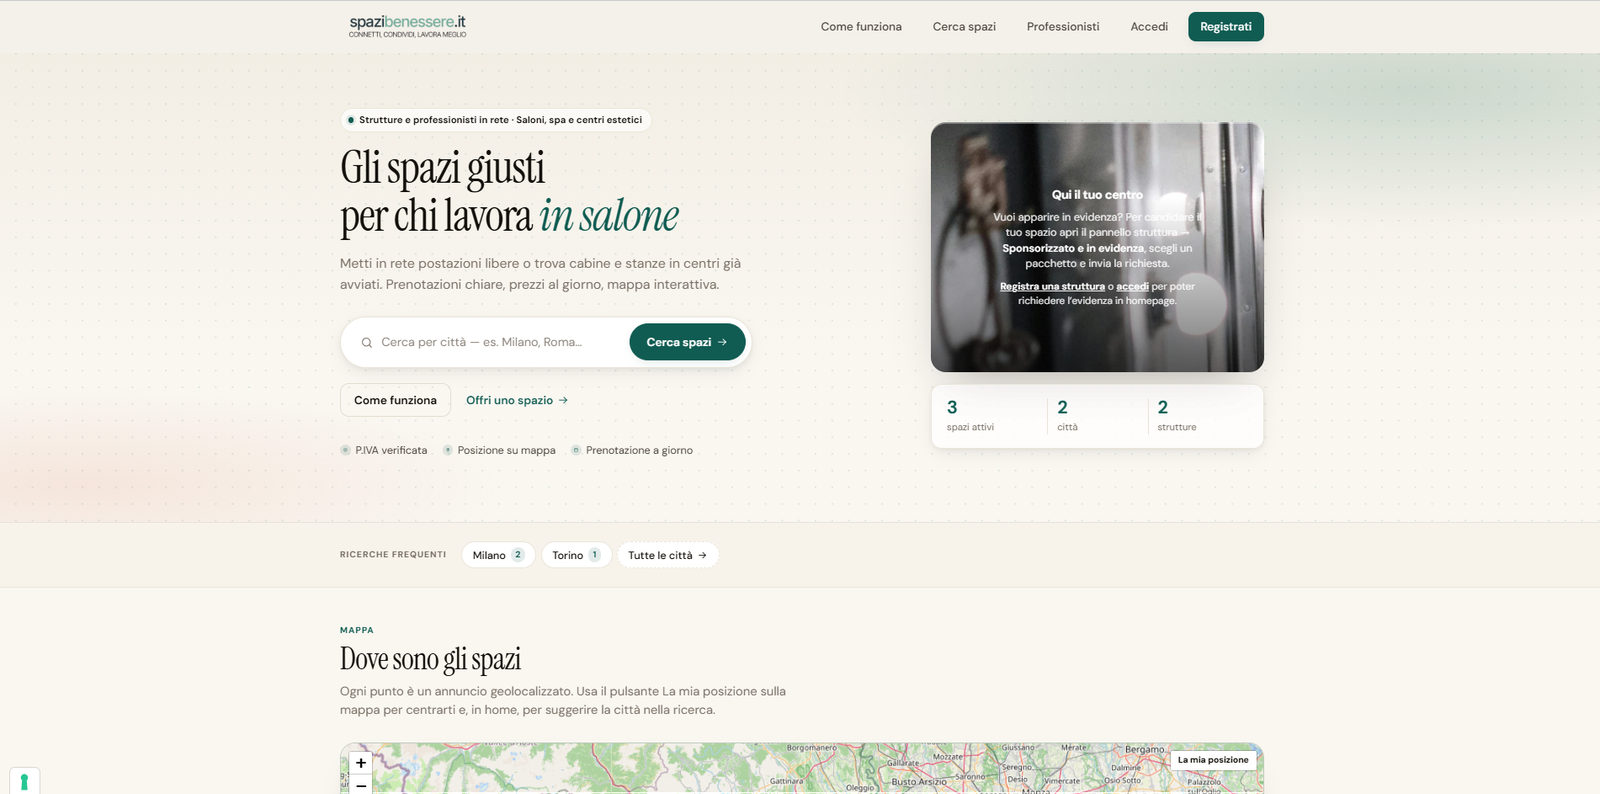Click the Prenotazione a giorno badge icon
Image resolution: width=1600 pixels, height=794 pixels.
click(x=576, y=450)
